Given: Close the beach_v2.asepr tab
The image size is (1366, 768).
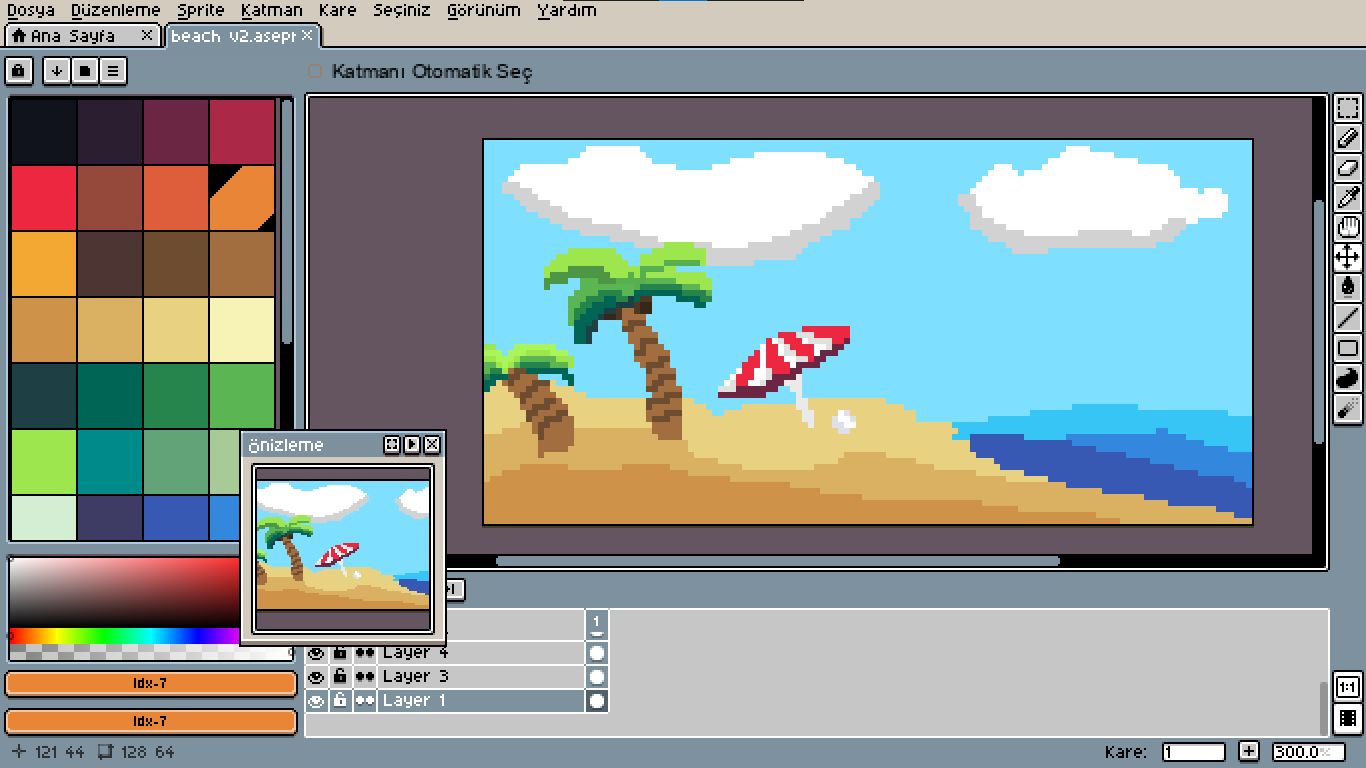Looking at the screenshot, I should point(308,36).
